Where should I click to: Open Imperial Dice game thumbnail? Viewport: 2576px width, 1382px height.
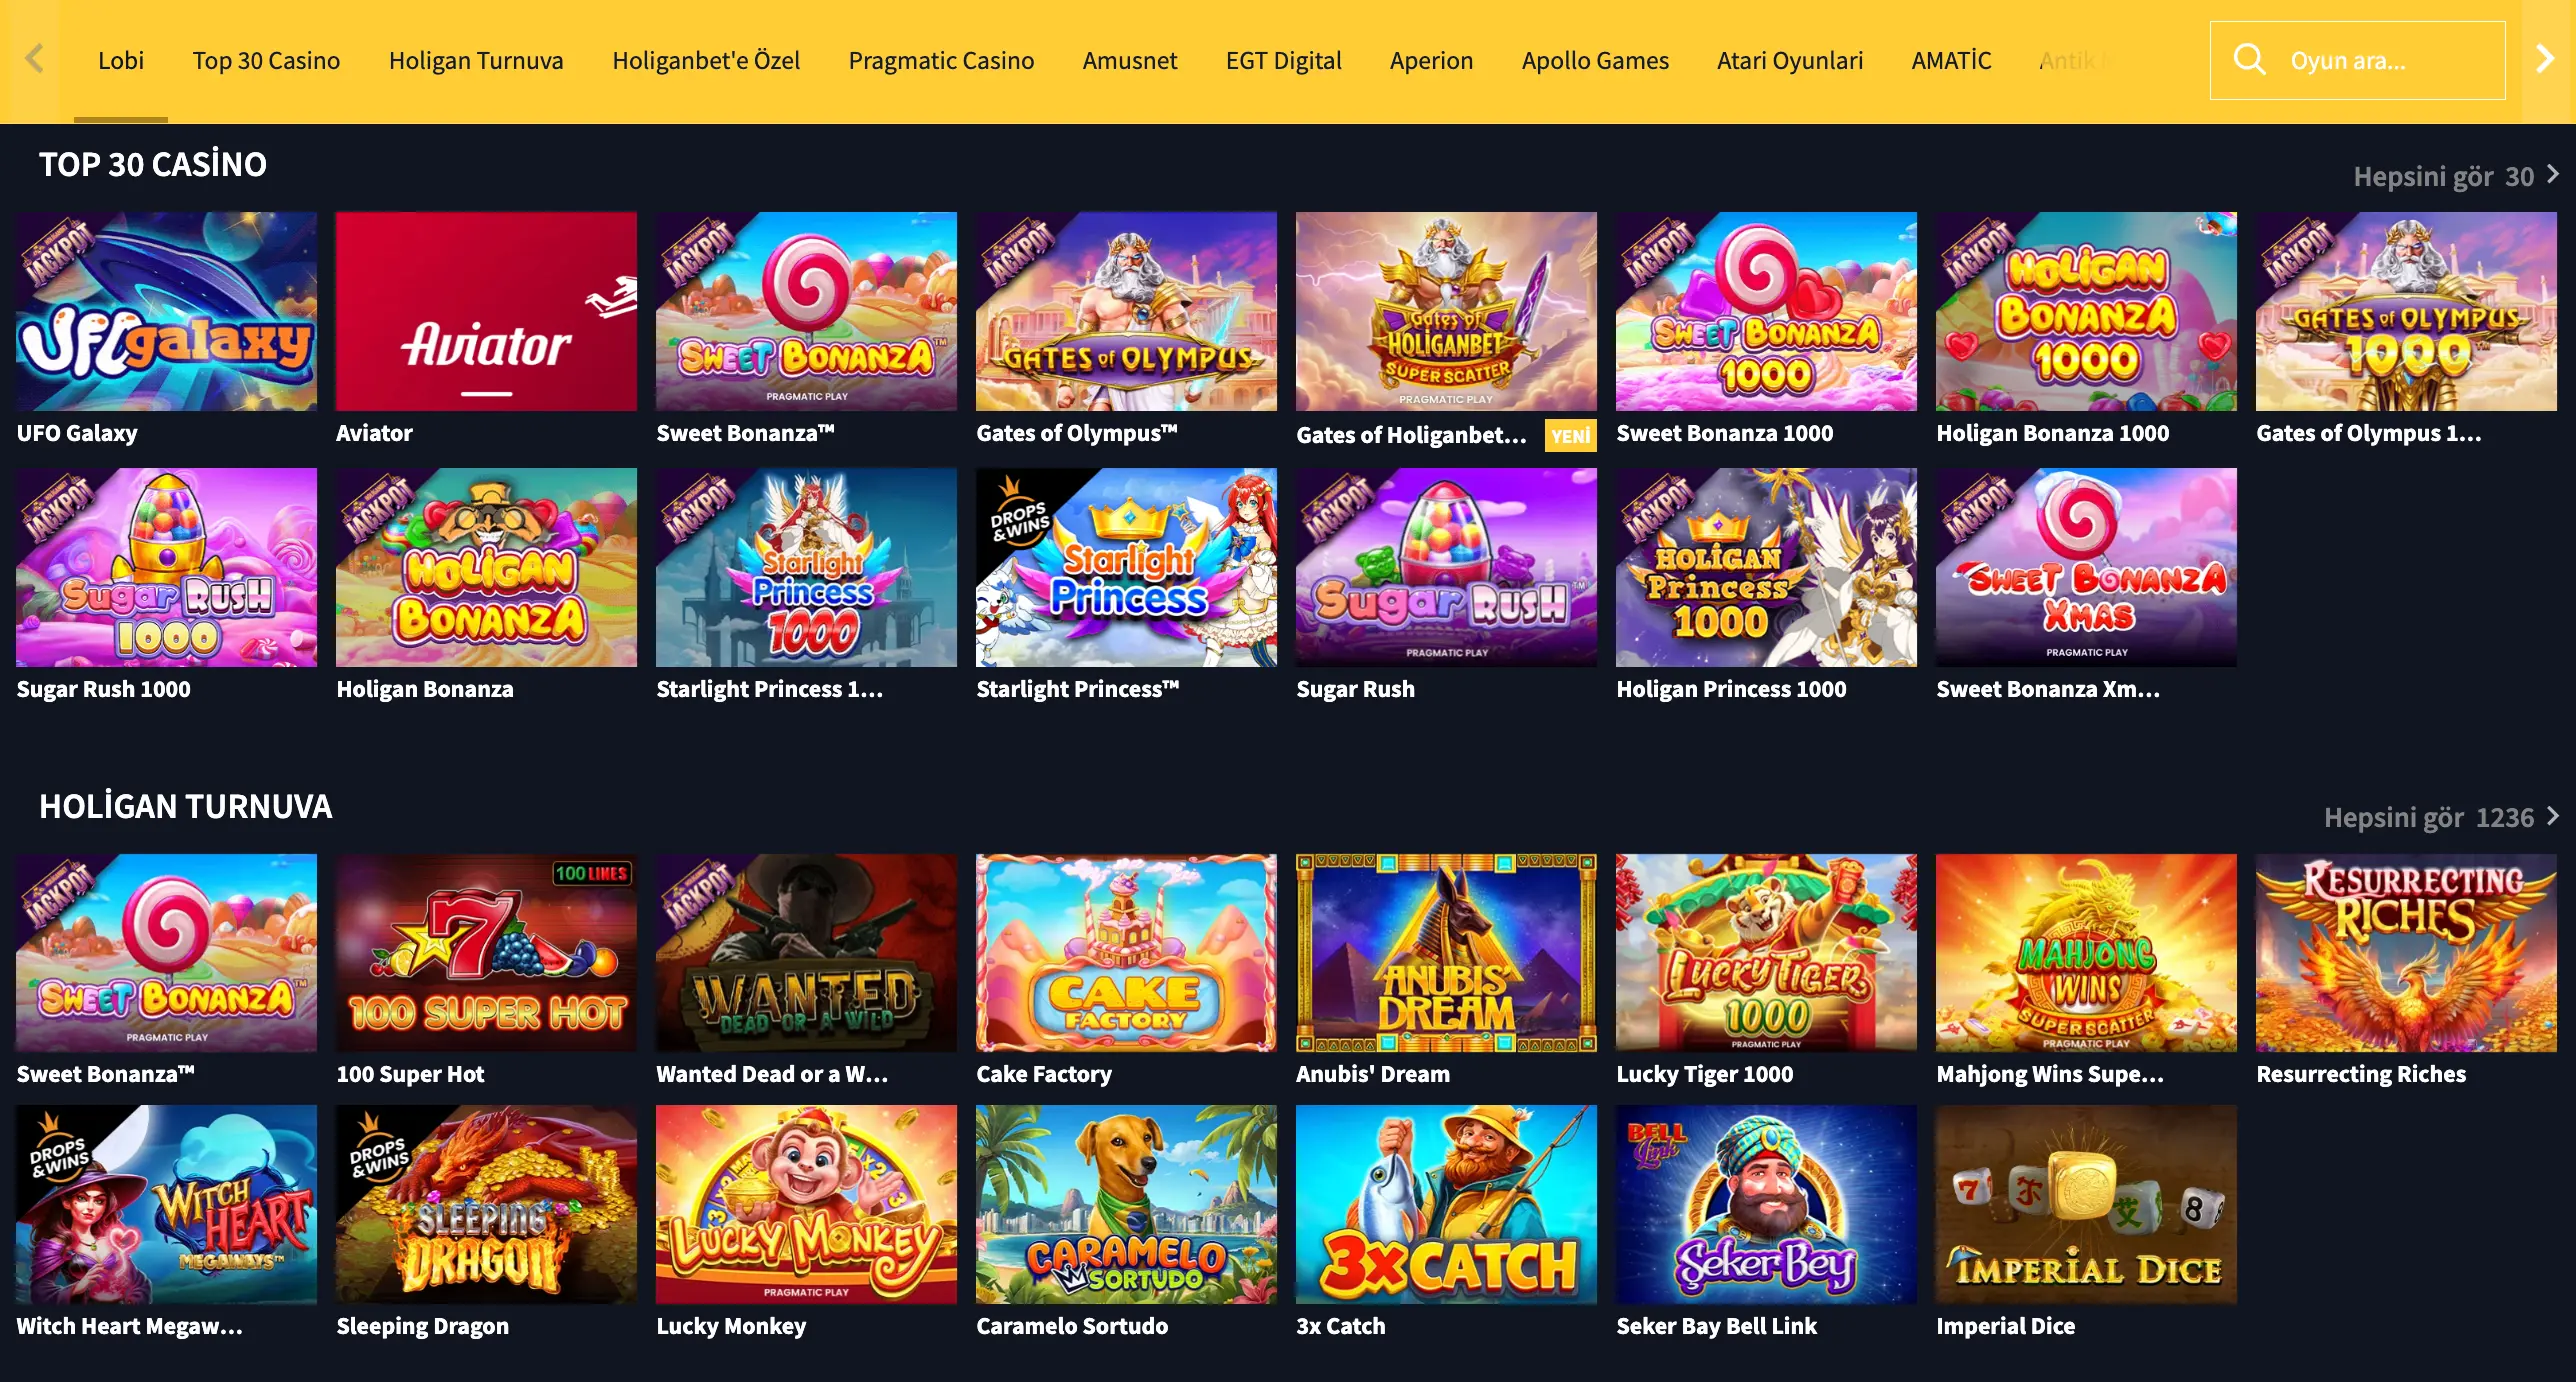(x=2086, y=1204)
